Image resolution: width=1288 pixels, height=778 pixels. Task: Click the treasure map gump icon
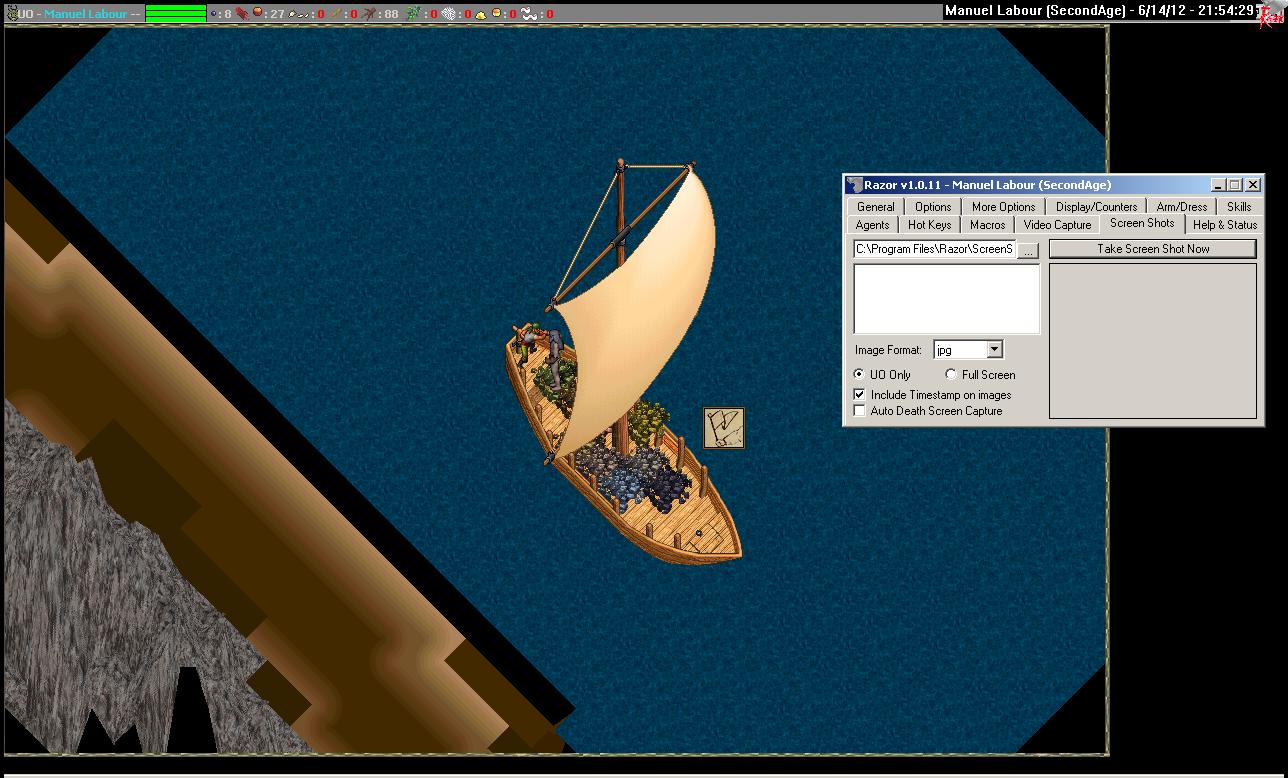(723, 428)
